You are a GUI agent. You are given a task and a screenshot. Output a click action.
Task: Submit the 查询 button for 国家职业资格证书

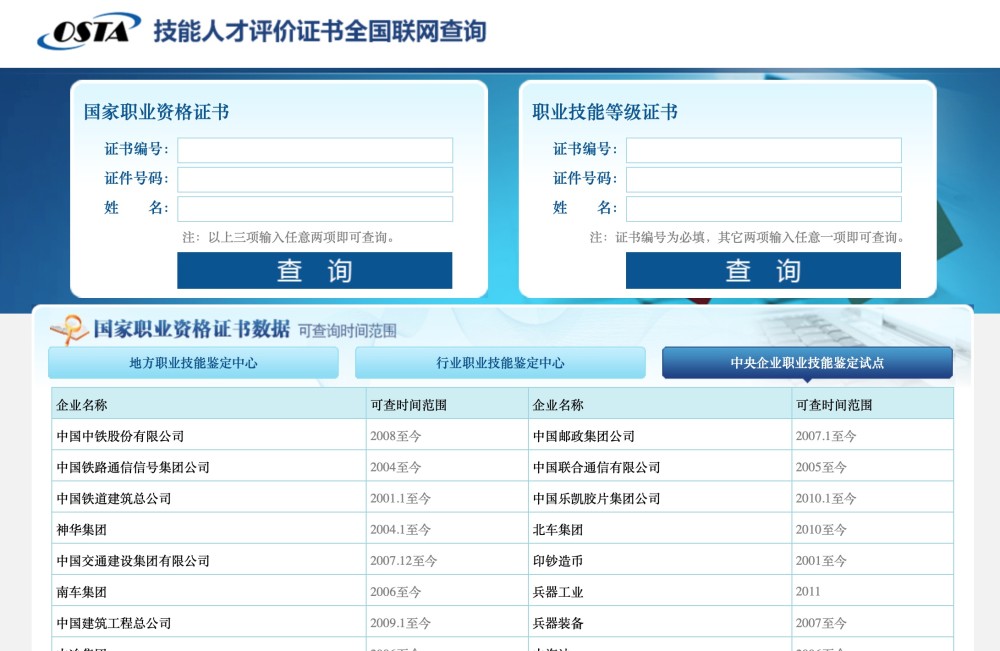(315, 270)
